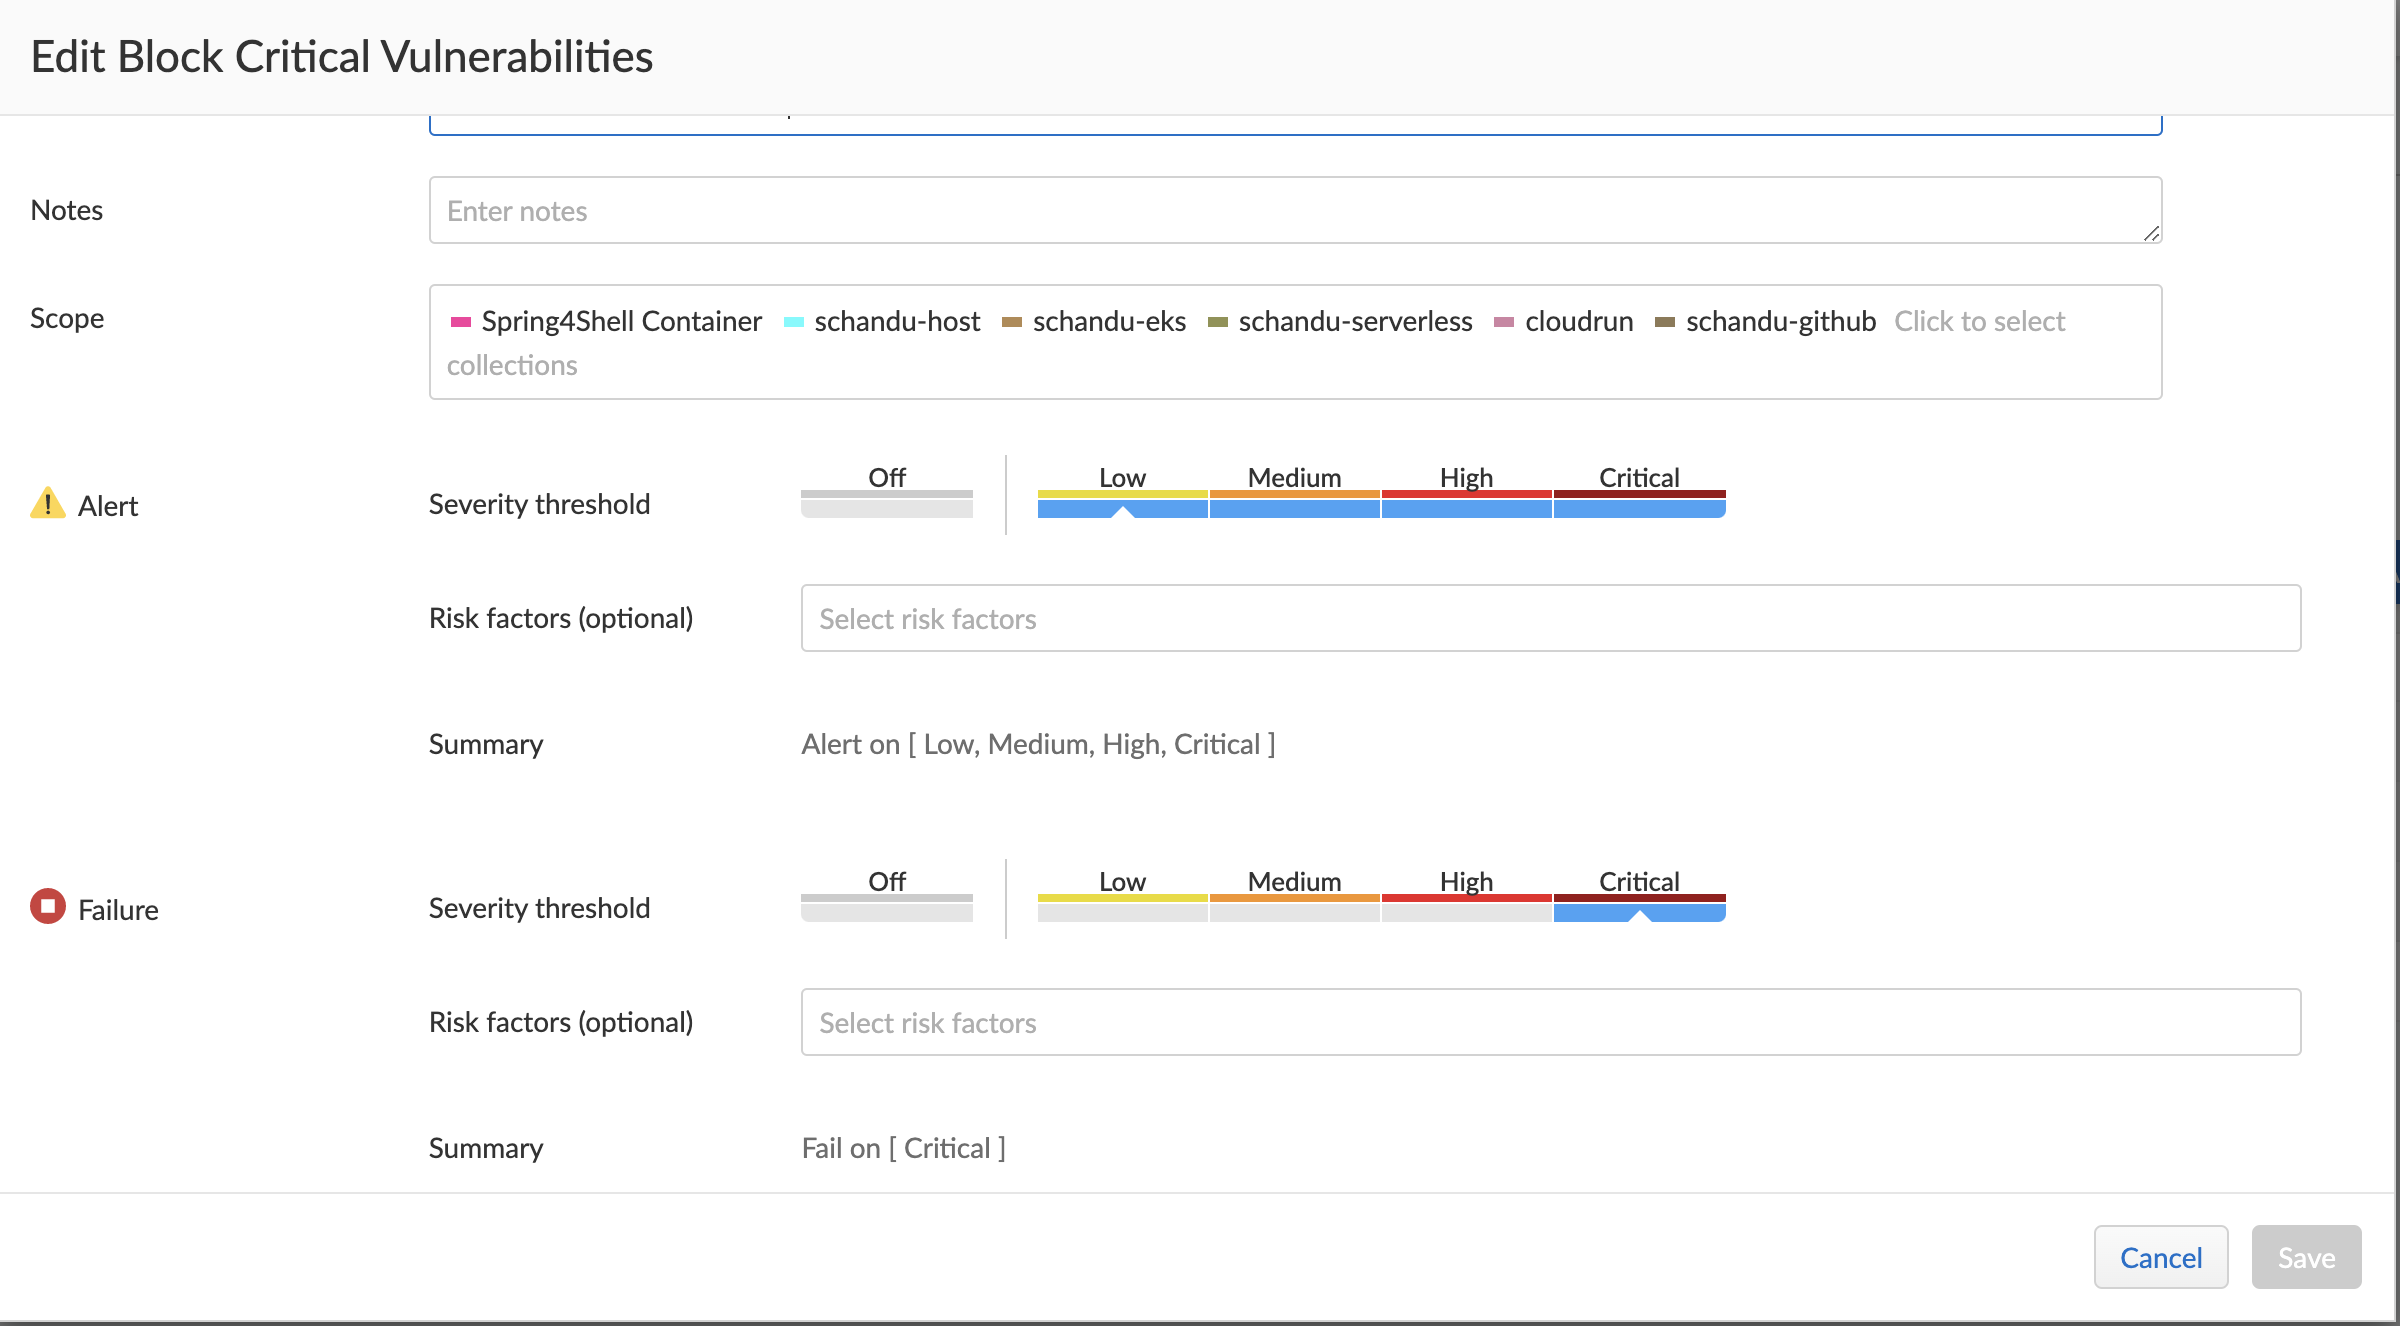
Task: Click the schandu-eks collection color marker
Action: coord(1012,322)
